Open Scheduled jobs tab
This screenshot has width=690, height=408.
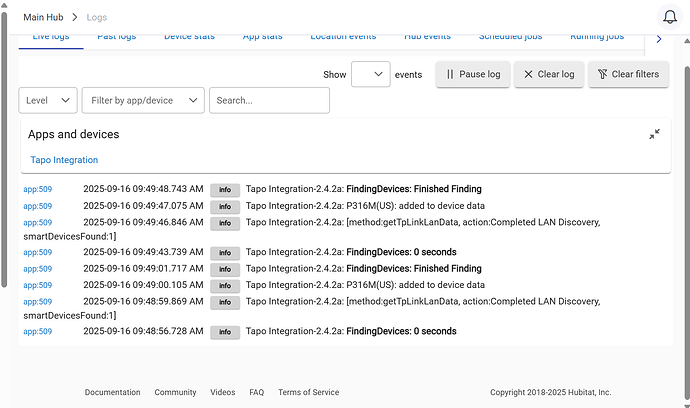point(510,37)
